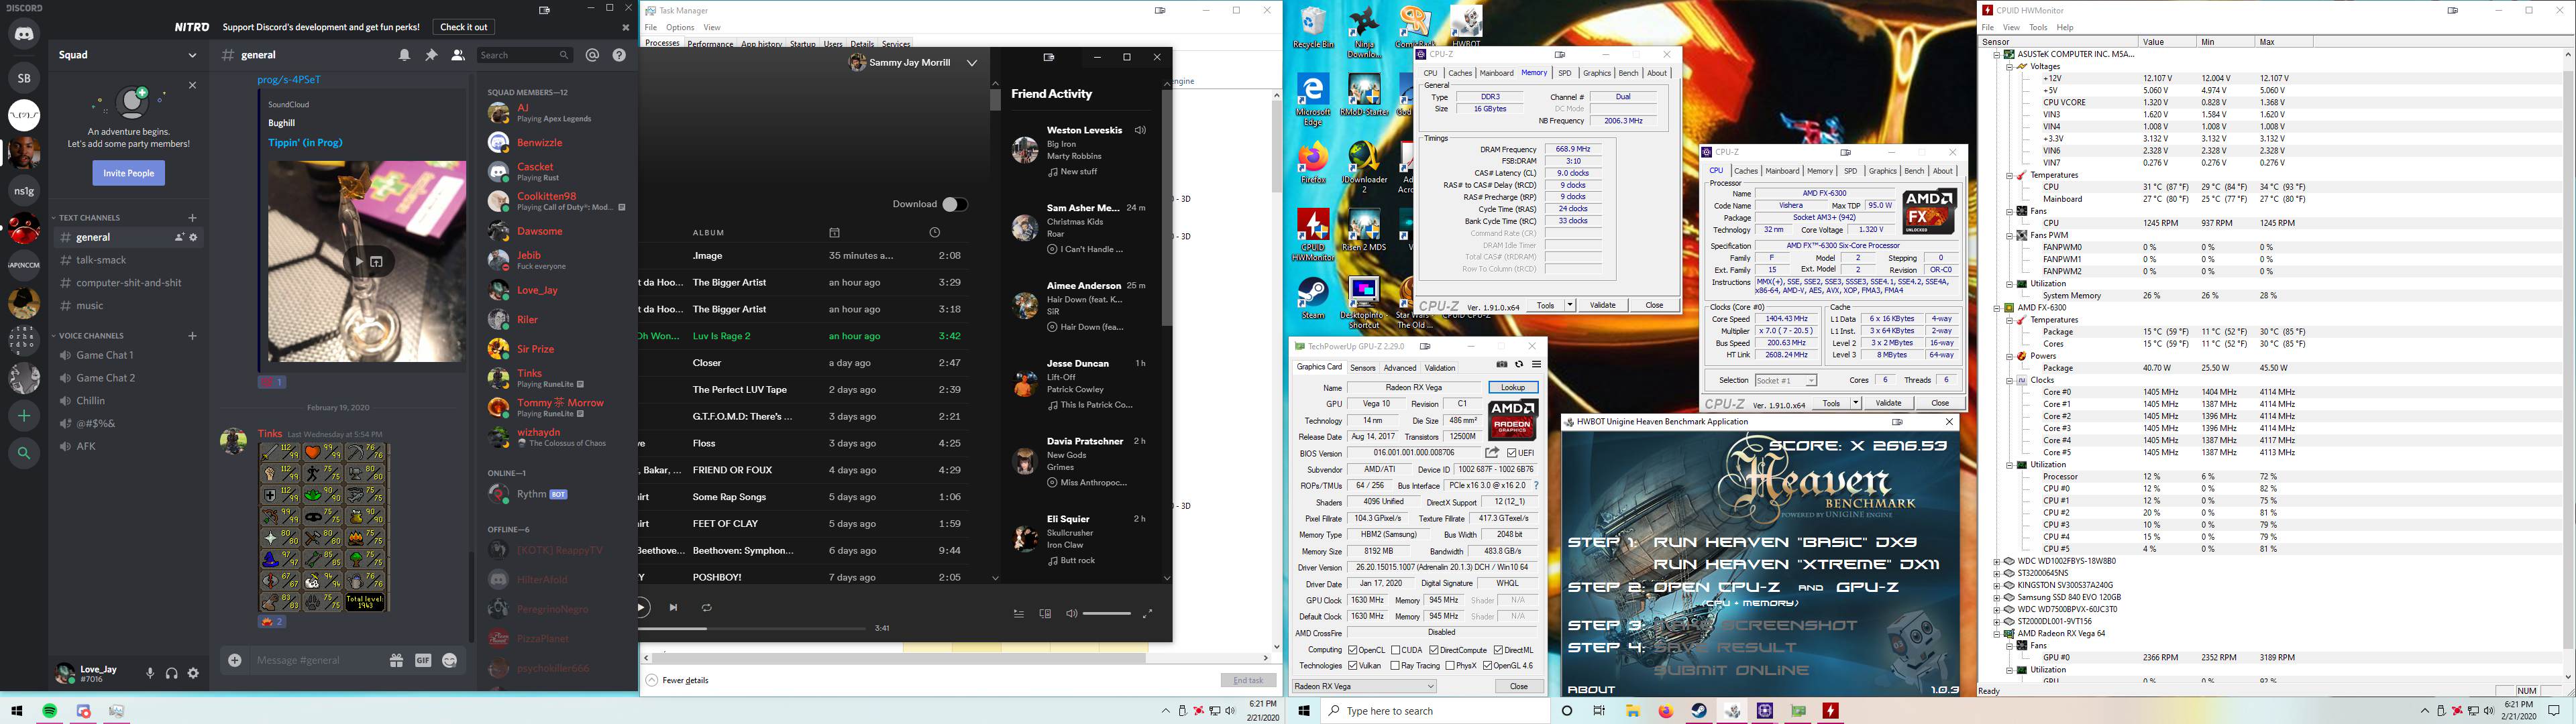Image resolution: width=2576 pixels, height=724 pixels.
Task: Take GPU-Z screenshot camera icon
Action: pyautogui.click(x=1501, y=364)
